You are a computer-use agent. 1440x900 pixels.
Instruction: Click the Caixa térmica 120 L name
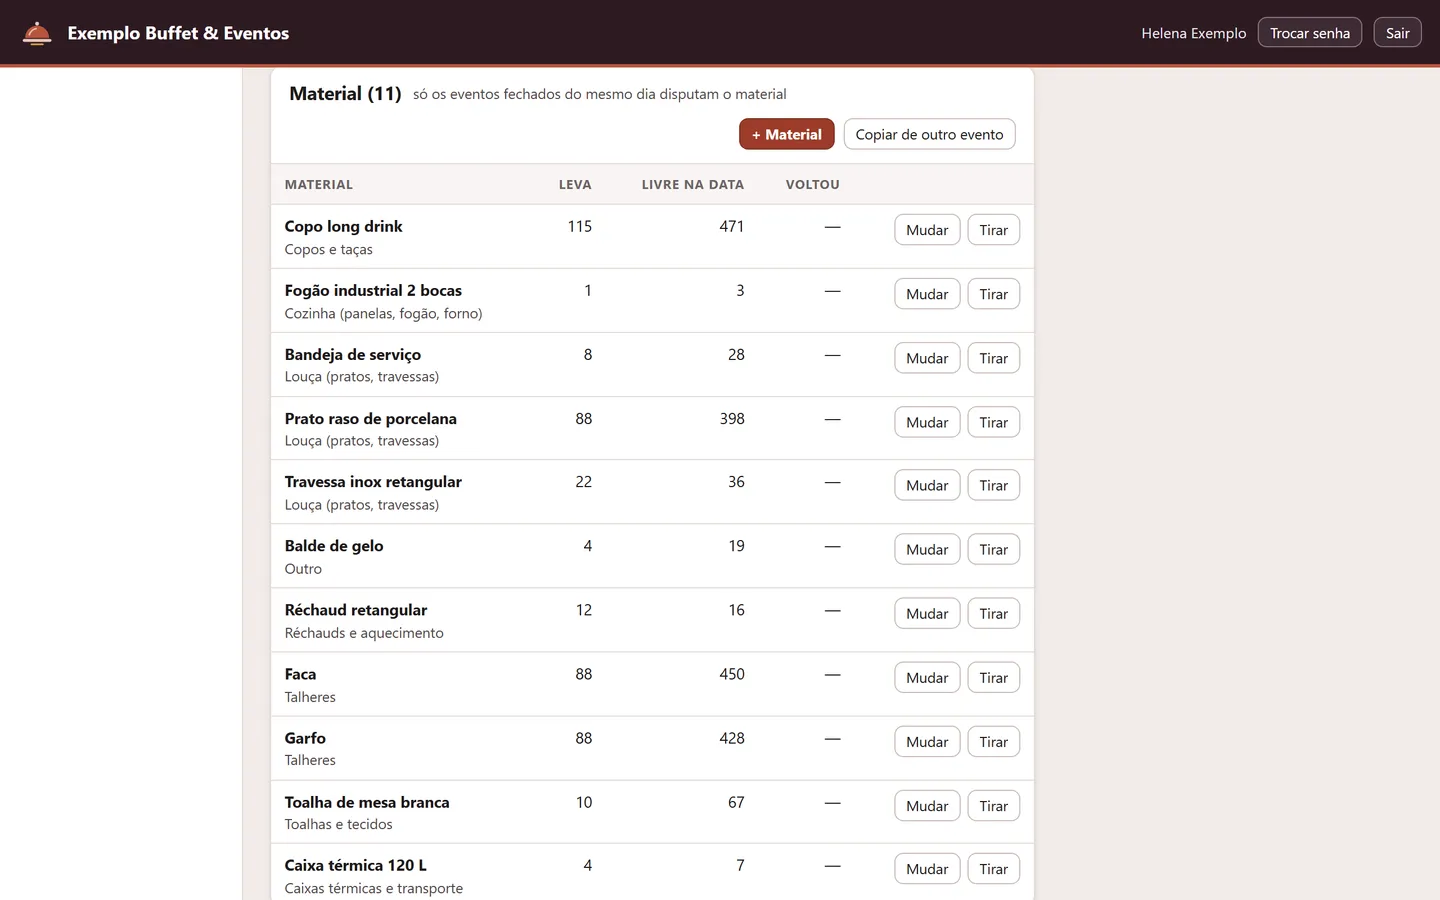tap(355, 866)
